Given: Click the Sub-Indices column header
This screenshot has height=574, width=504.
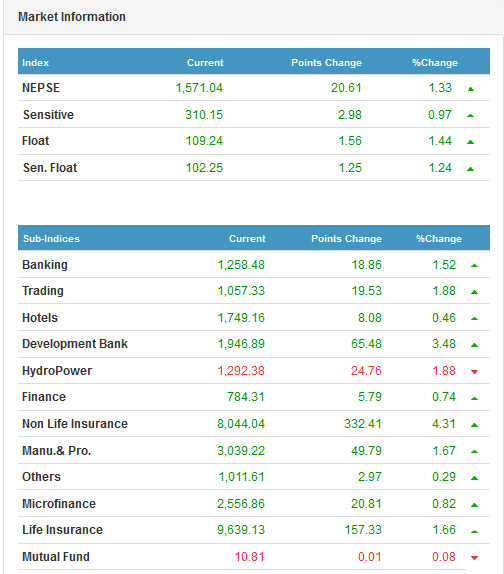Looking at the screenshot, I should click(x=51, y=239).
